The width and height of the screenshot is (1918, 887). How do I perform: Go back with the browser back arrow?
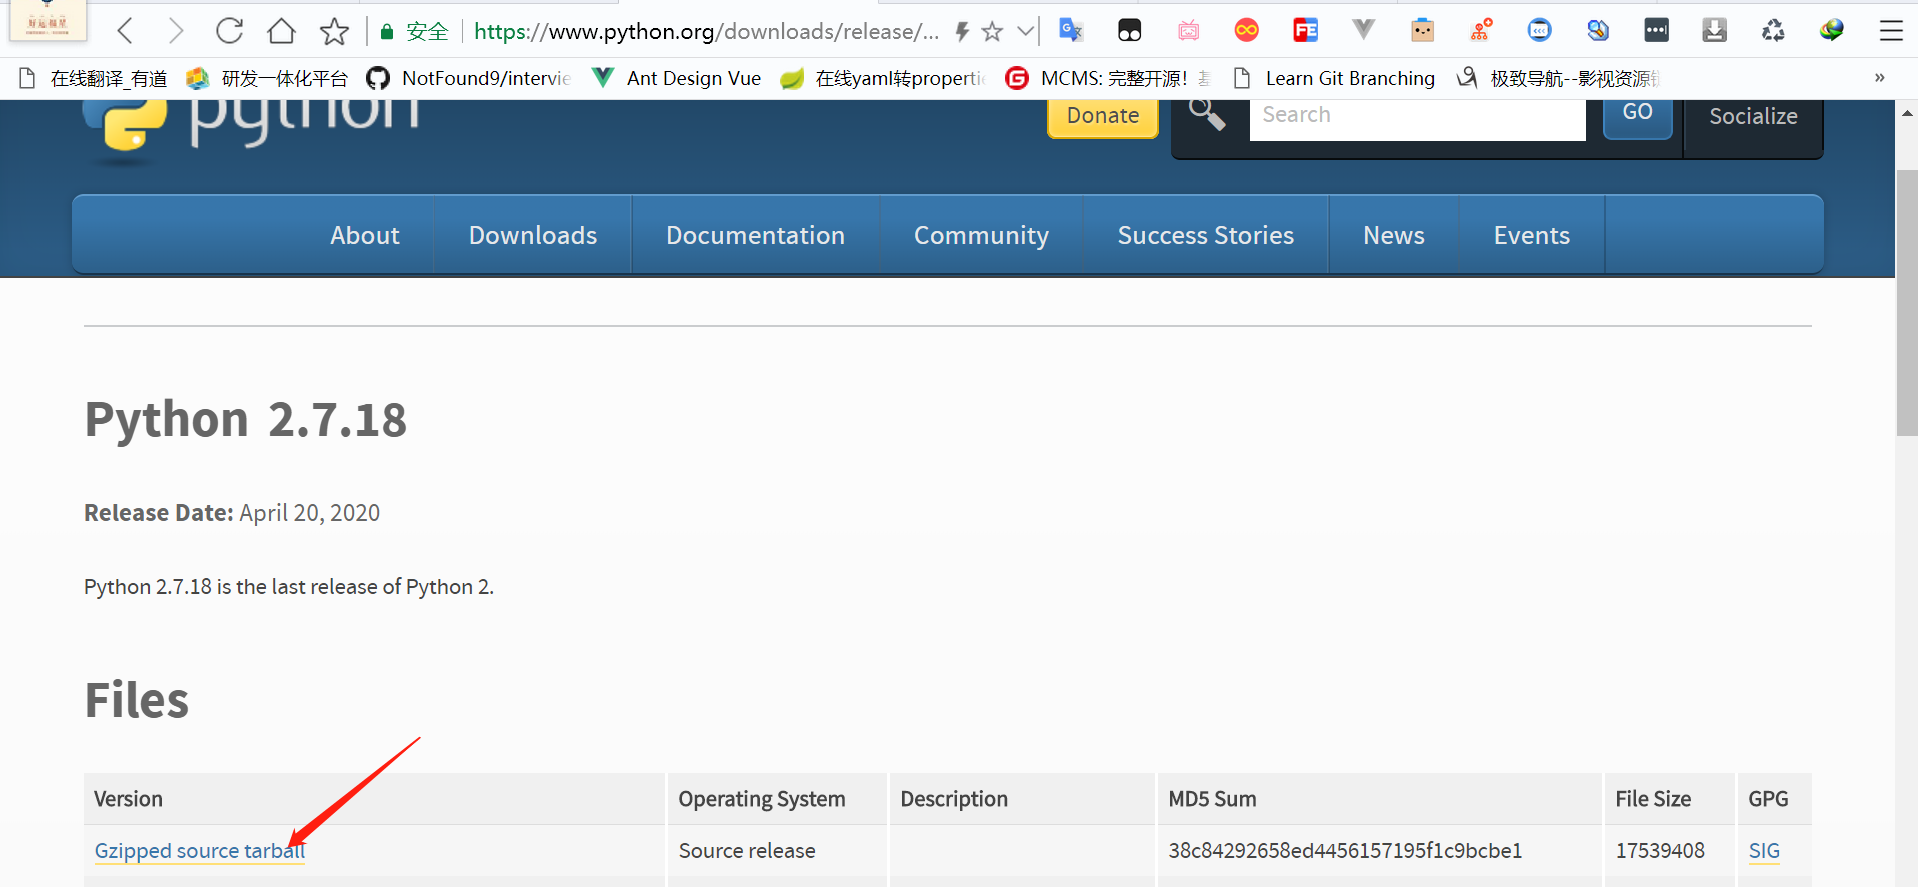(x=125, y=31)
